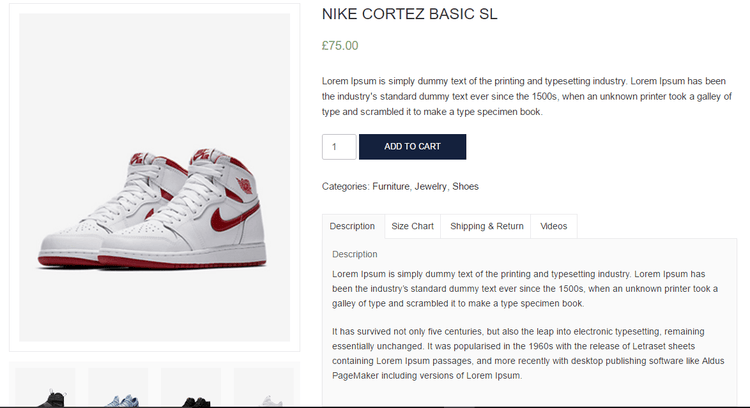Switch to the Size Chart tab
The image size is (750, 408).
click(x=412, y=226)
